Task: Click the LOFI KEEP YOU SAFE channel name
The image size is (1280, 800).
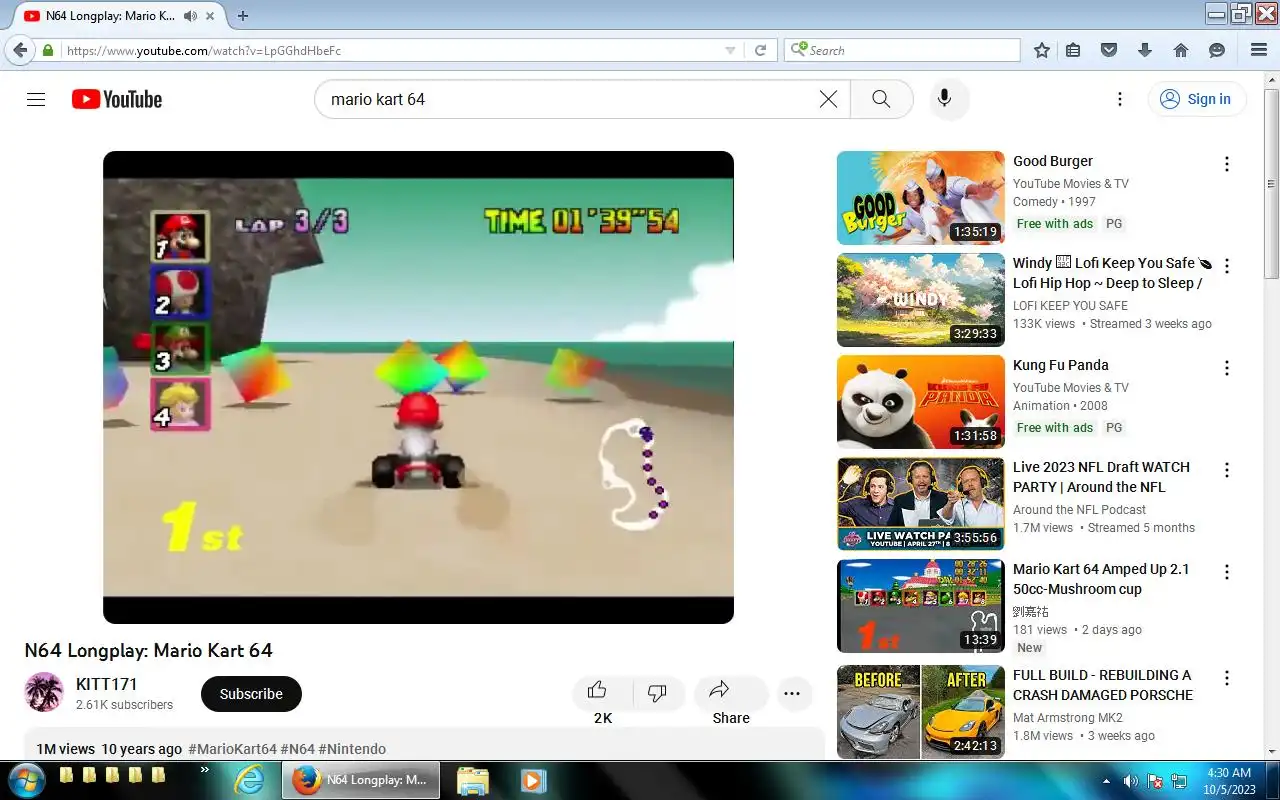Action: [1070, 306]
